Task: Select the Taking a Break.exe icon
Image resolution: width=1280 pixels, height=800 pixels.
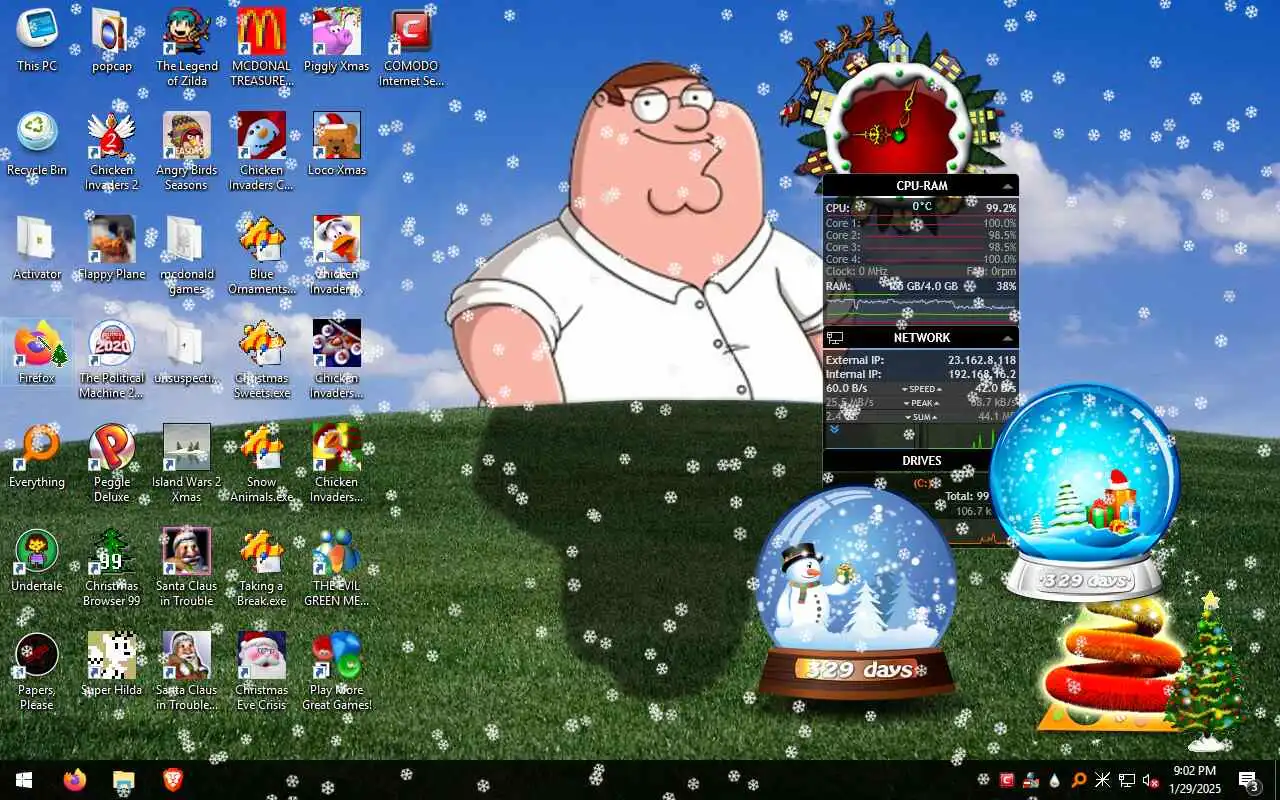Action: pyautogui.click(x=261, y=568)
